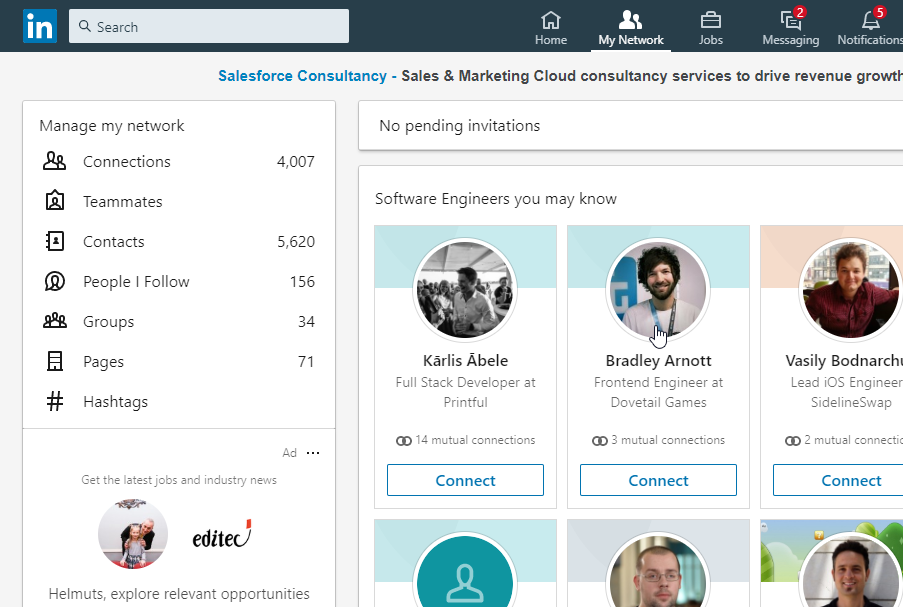View Vasily Bodnarchuk's profile picture
Viewport: 903px width, 607px height.
pyautogui.click(x=850, y=289)
